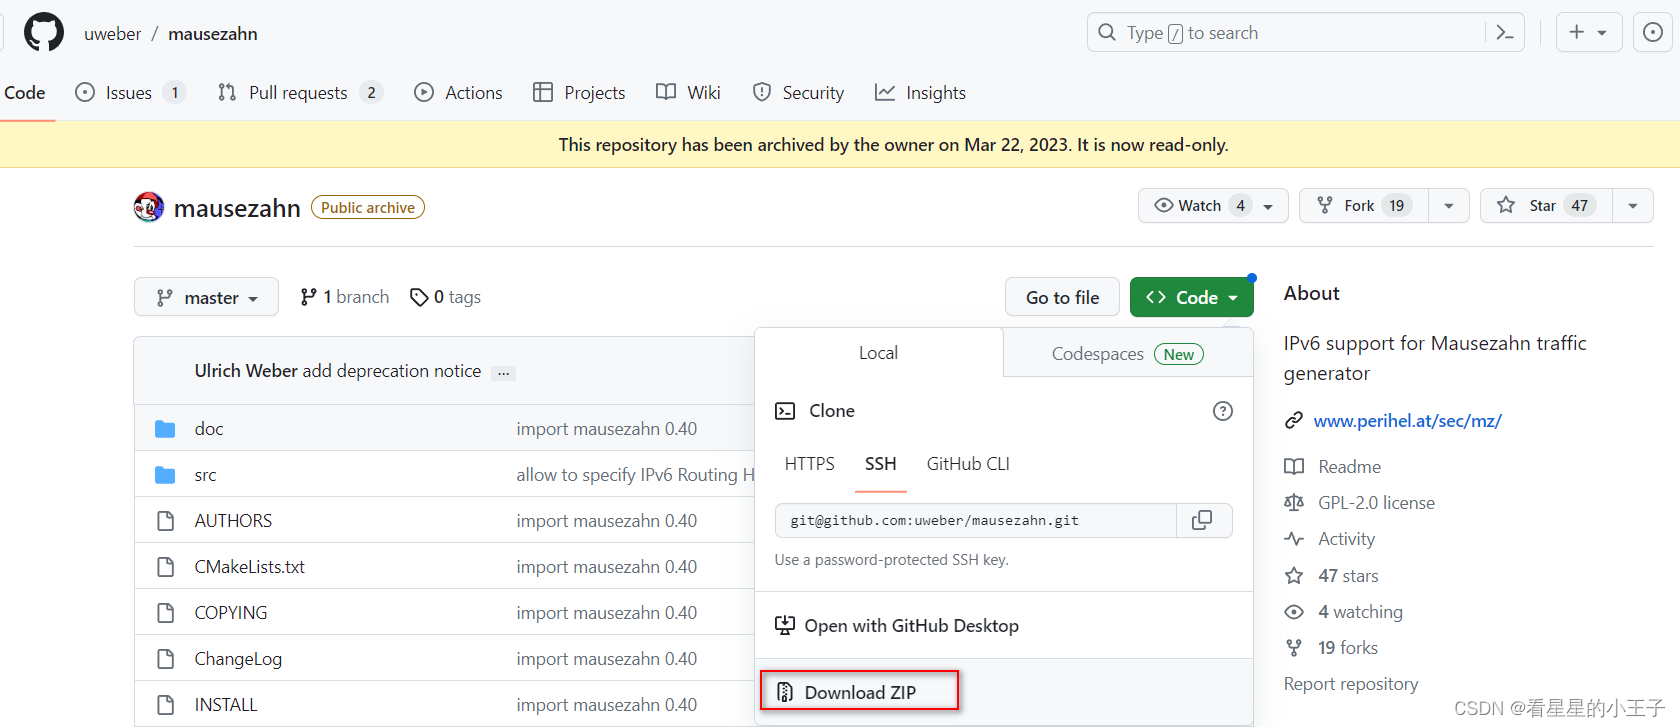Click the Ulrich Weber author name
Viewport: 1680px width, 727px height.
[x=246, y=371]
